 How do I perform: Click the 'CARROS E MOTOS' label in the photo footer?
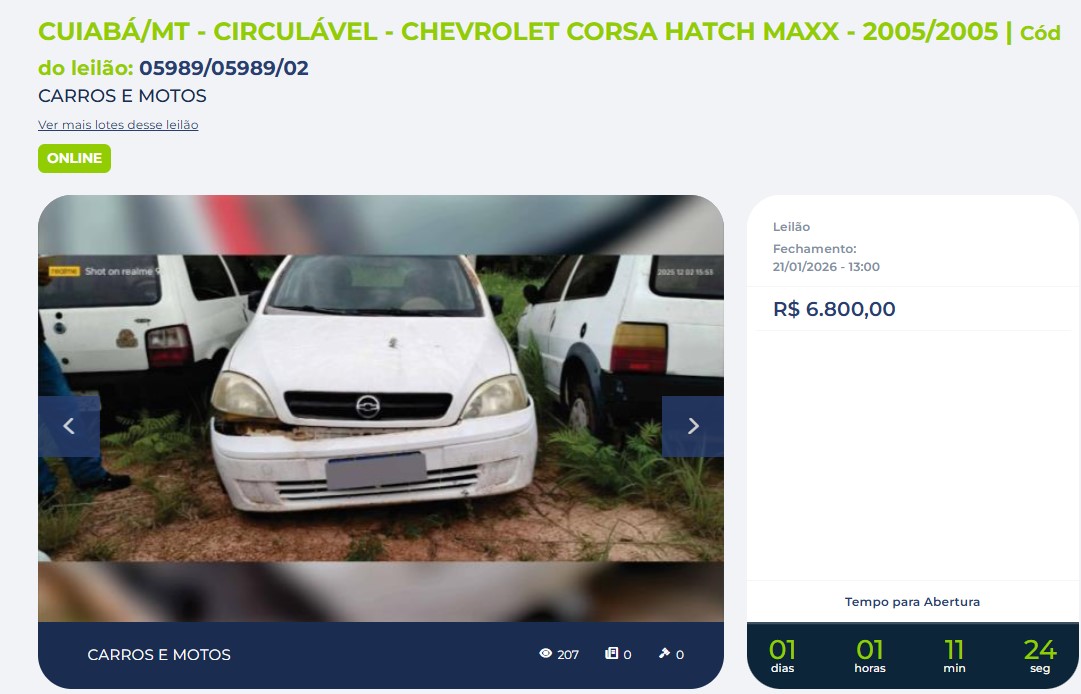(x=159, y=655)
